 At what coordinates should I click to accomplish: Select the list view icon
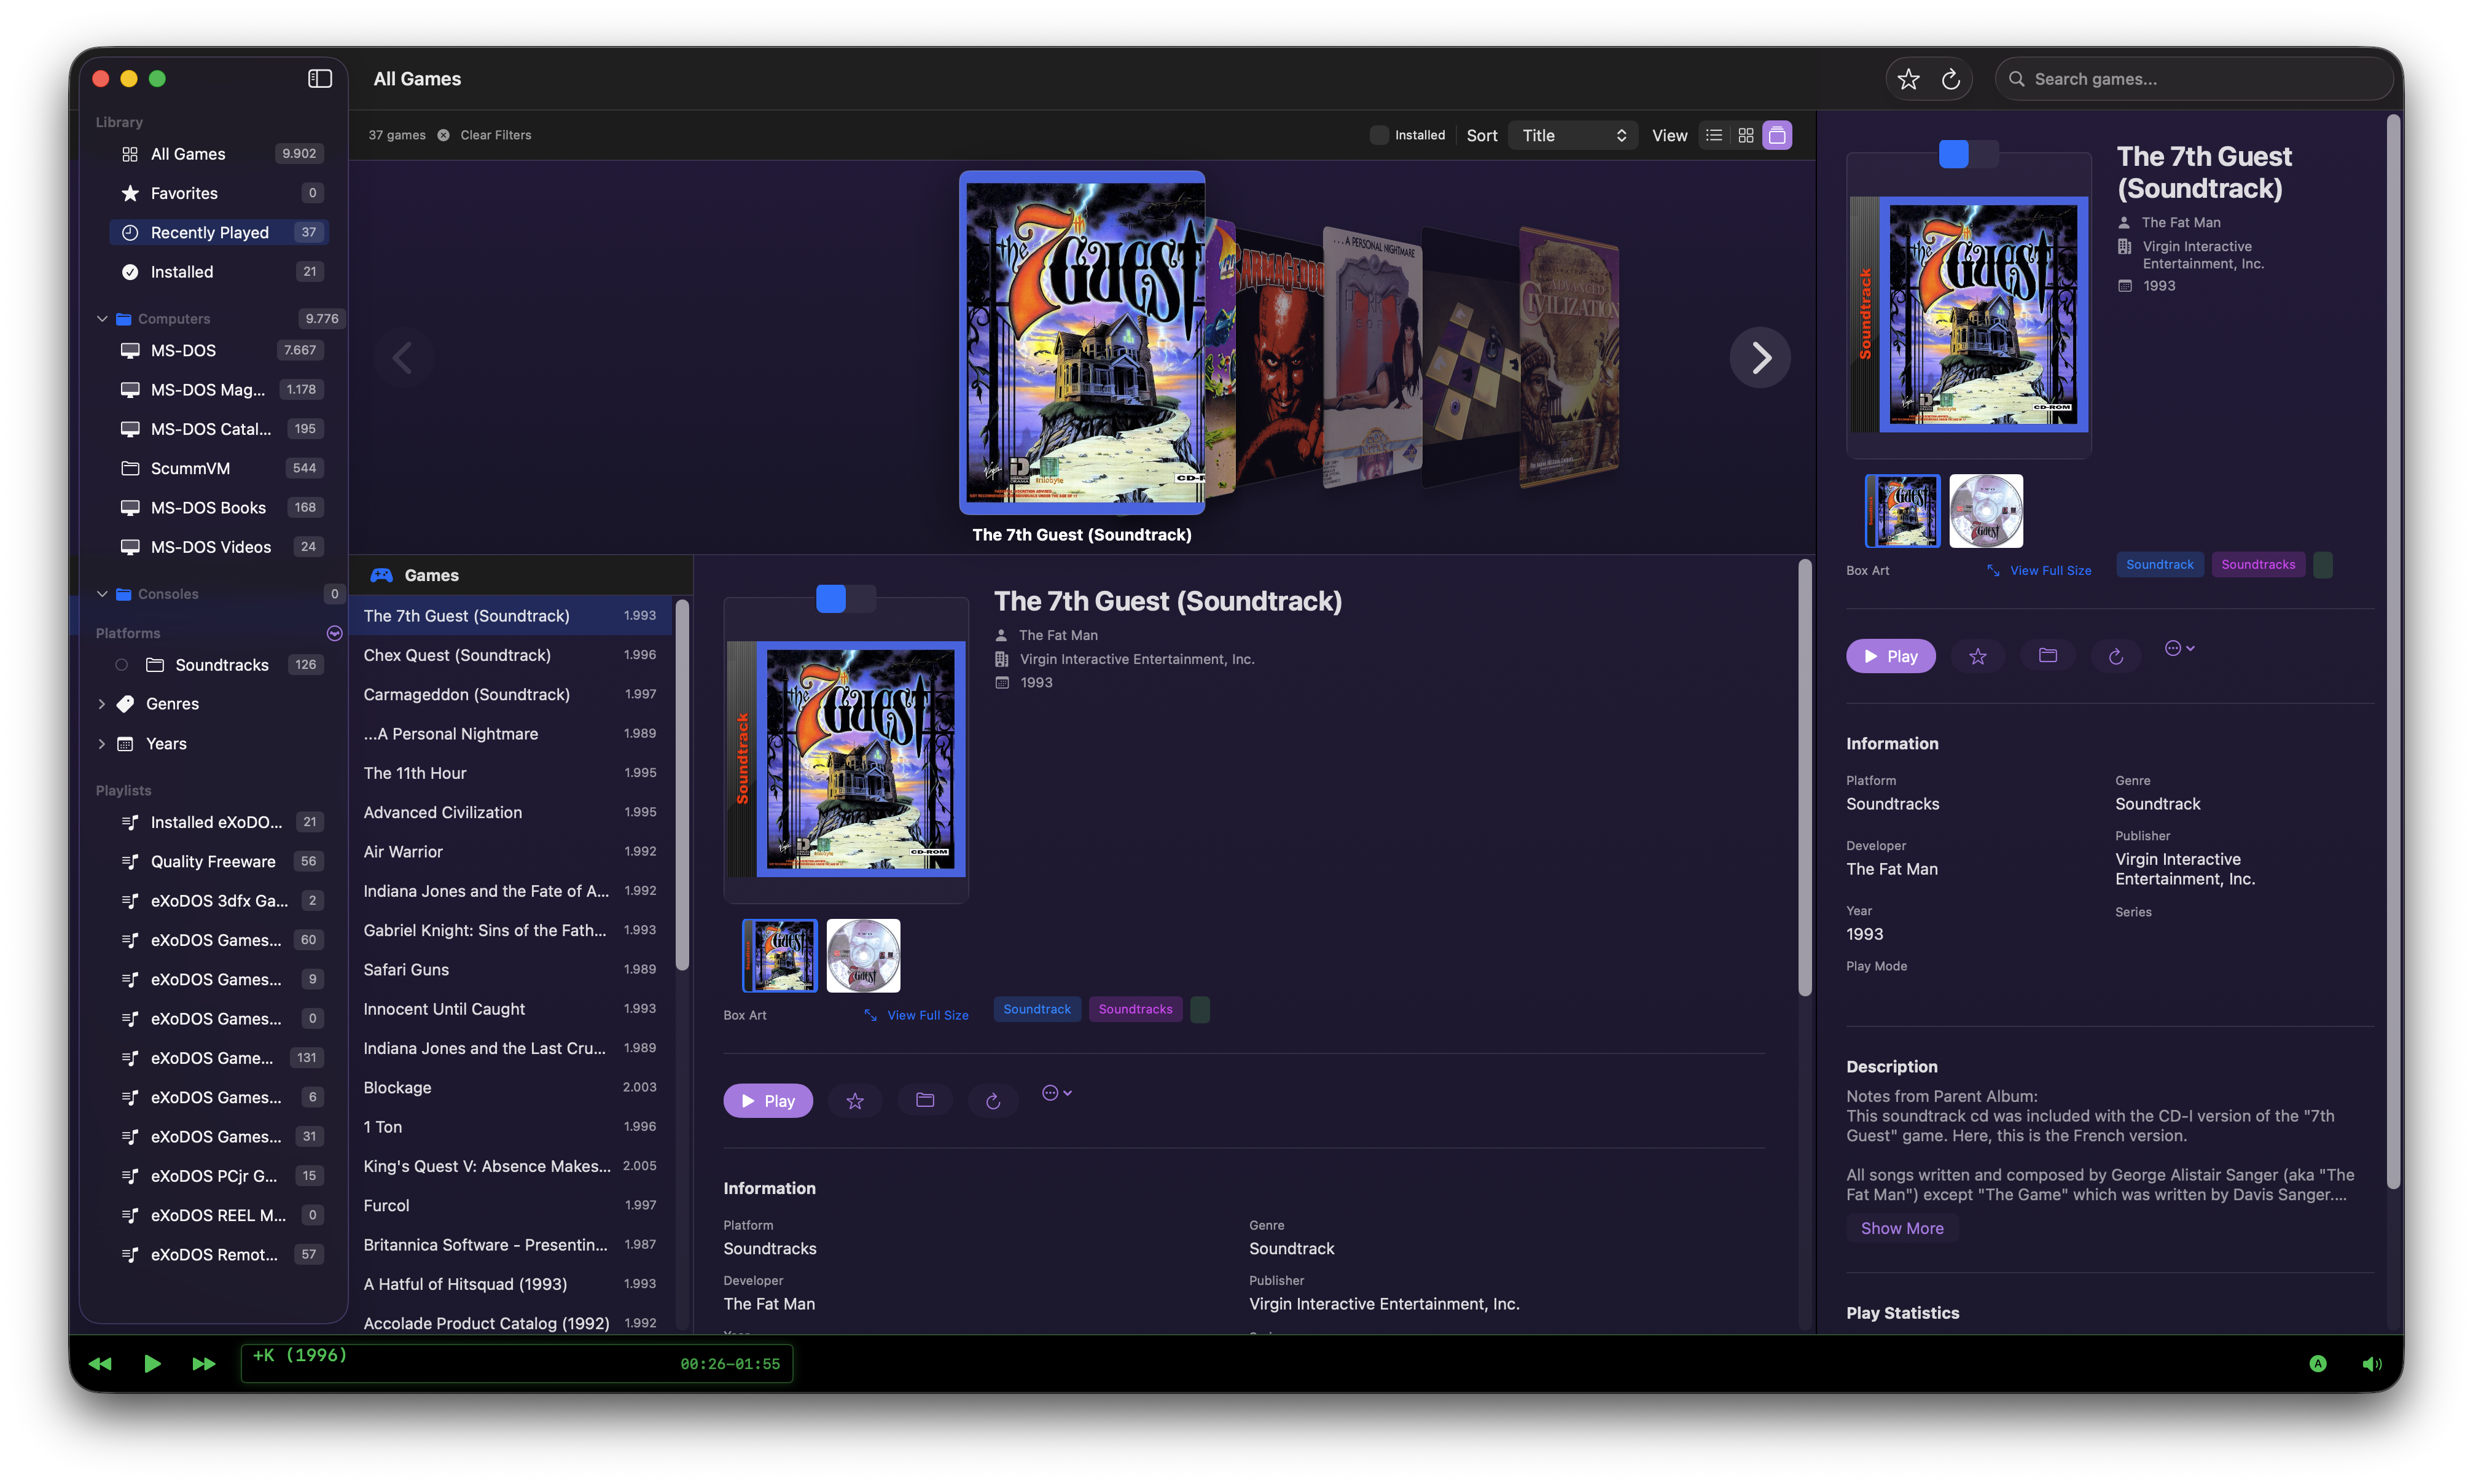1714,135
